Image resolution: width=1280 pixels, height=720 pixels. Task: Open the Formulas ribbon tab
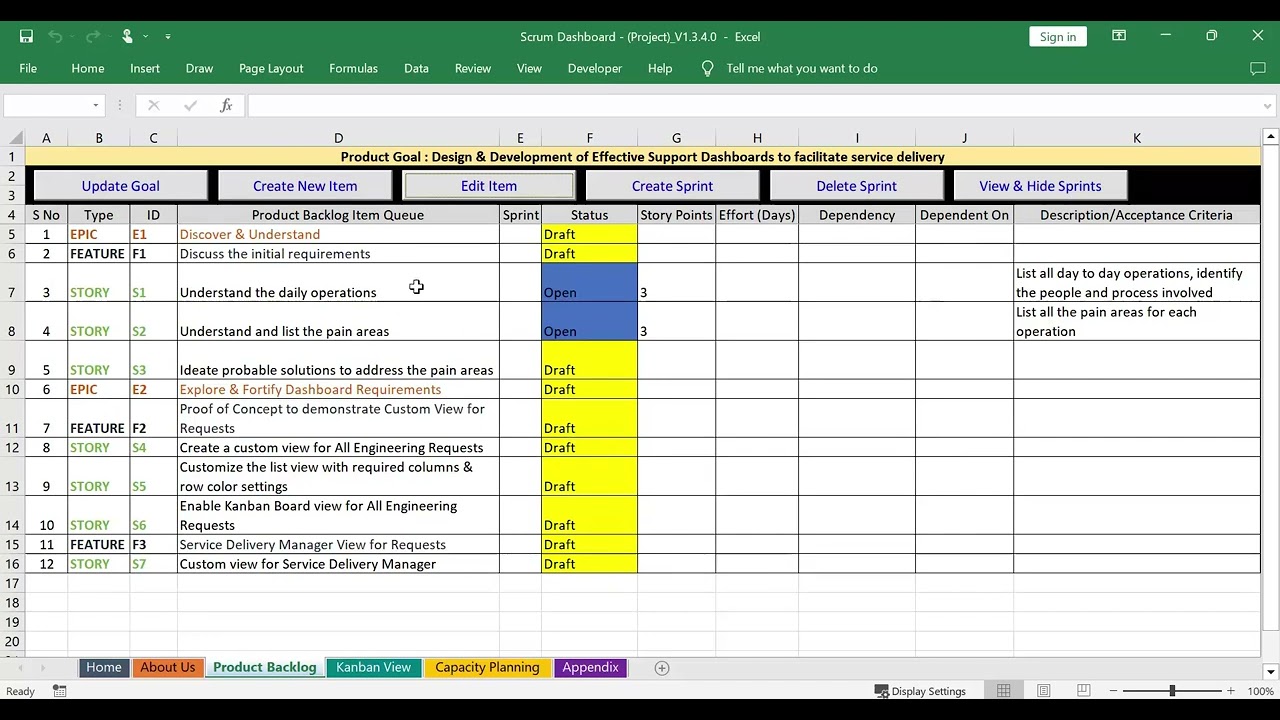point(353,68)
